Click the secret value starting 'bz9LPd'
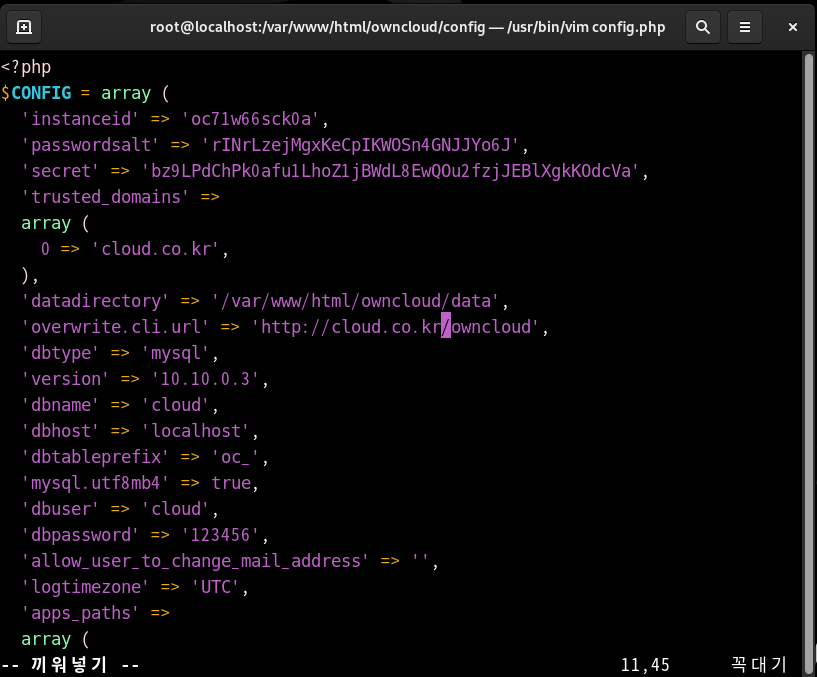 pyautogui.click(x=391, y=171)
